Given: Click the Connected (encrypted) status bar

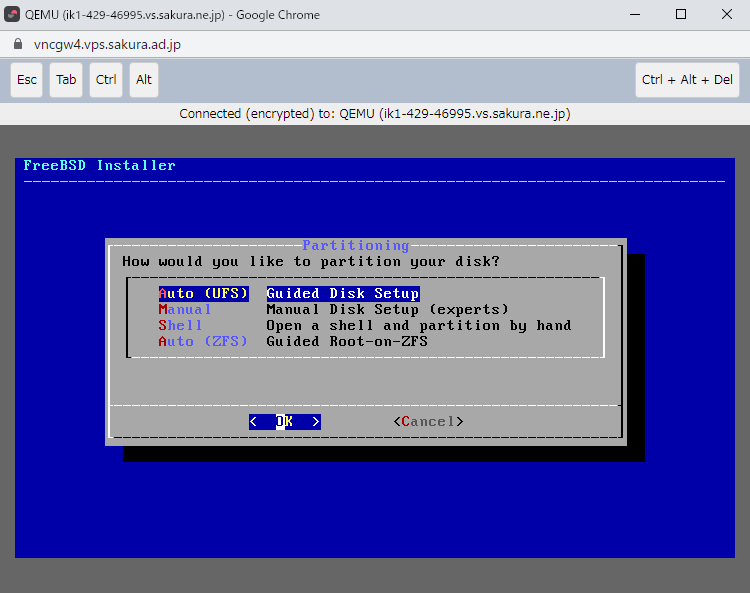Looking at the screenshot, I should tap(374, 114).
